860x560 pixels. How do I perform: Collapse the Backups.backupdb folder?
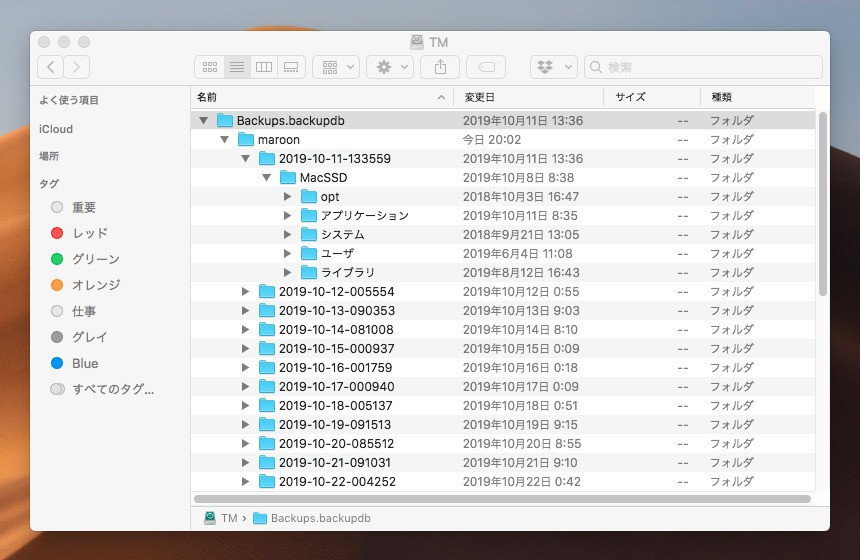click(x=204, y=120)
